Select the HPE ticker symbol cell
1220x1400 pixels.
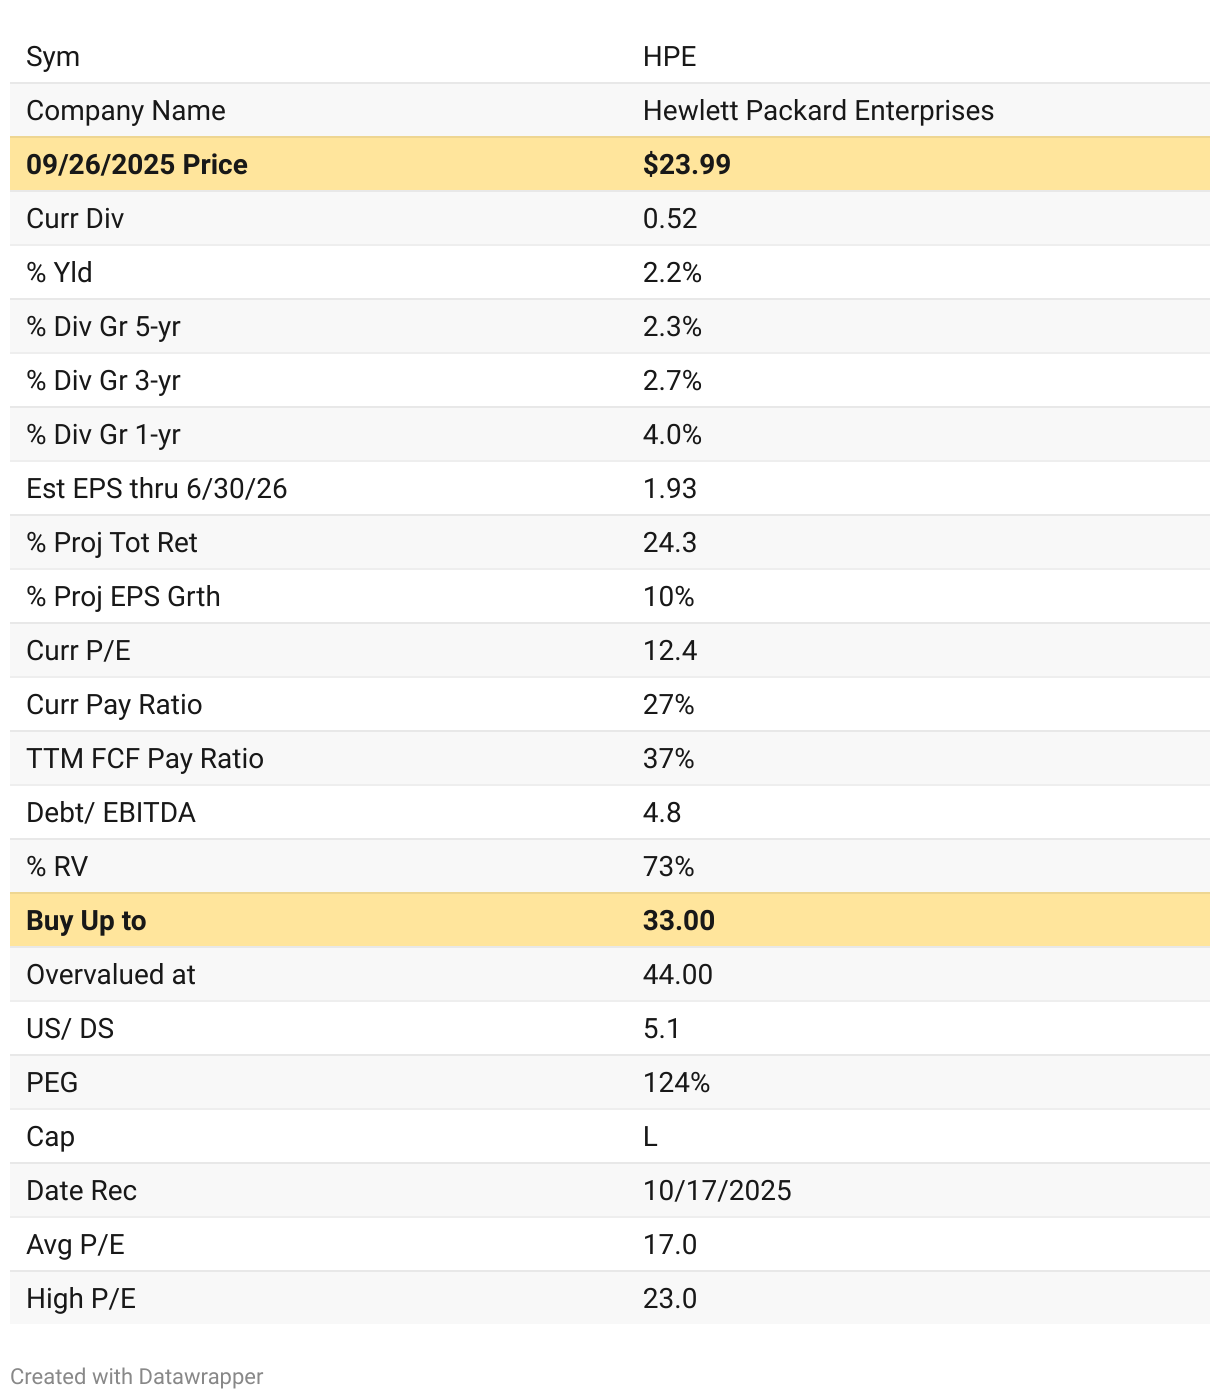(669, 57)
